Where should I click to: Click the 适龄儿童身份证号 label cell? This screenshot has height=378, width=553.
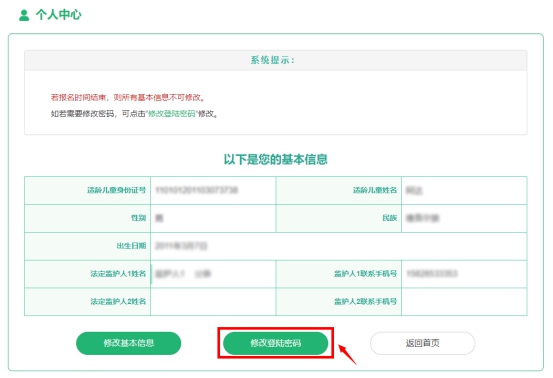(x=87, y=190)
